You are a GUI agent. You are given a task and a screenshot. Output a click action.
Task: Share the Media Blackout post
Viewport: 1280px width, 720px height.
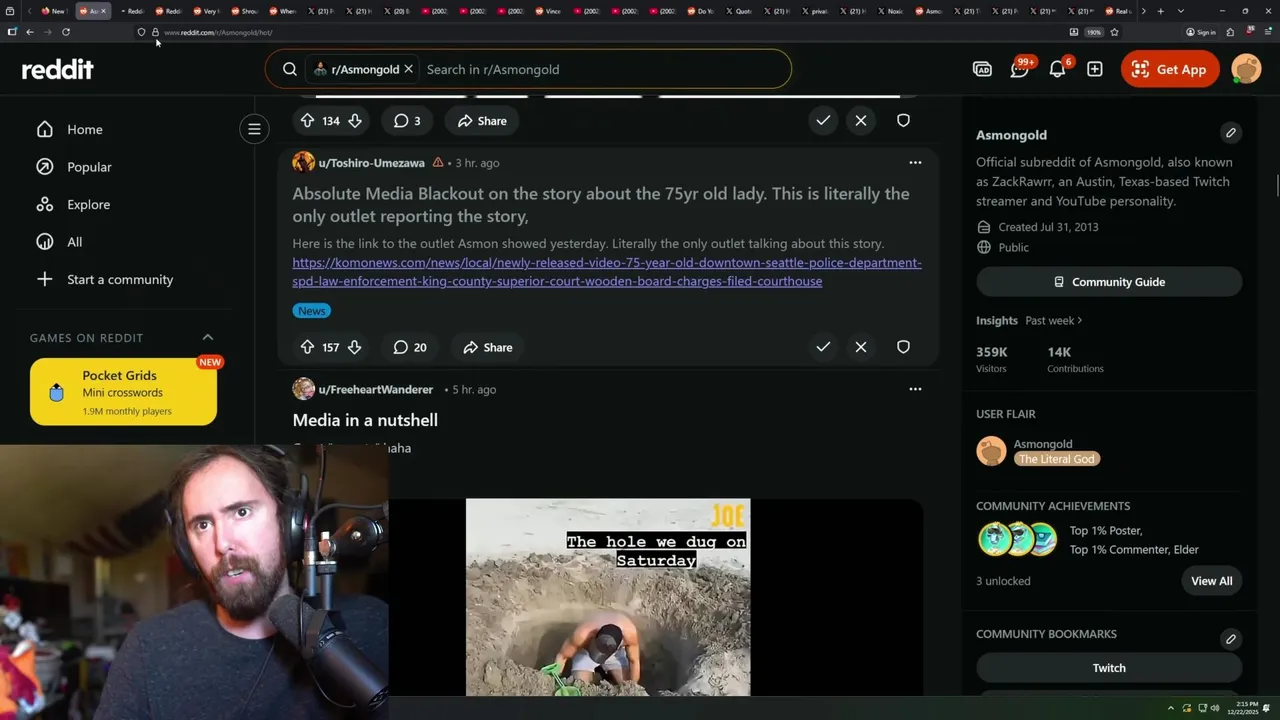[487, 347]
